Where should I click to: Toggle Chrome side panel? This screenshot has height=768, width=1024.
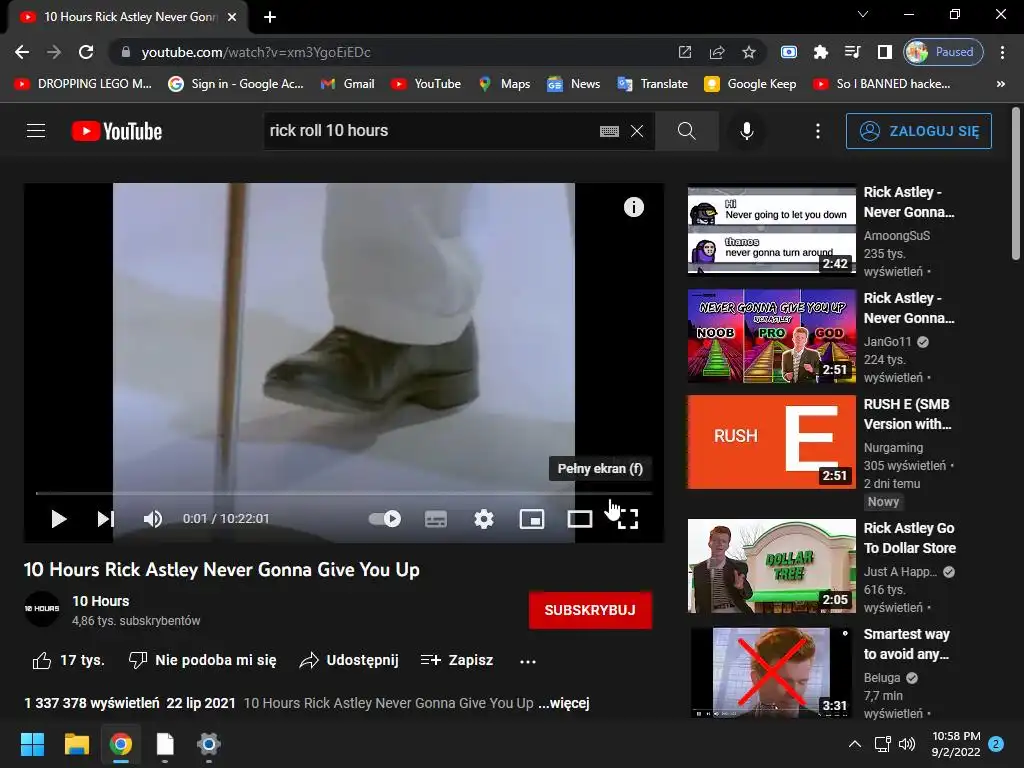click(884, 52)
